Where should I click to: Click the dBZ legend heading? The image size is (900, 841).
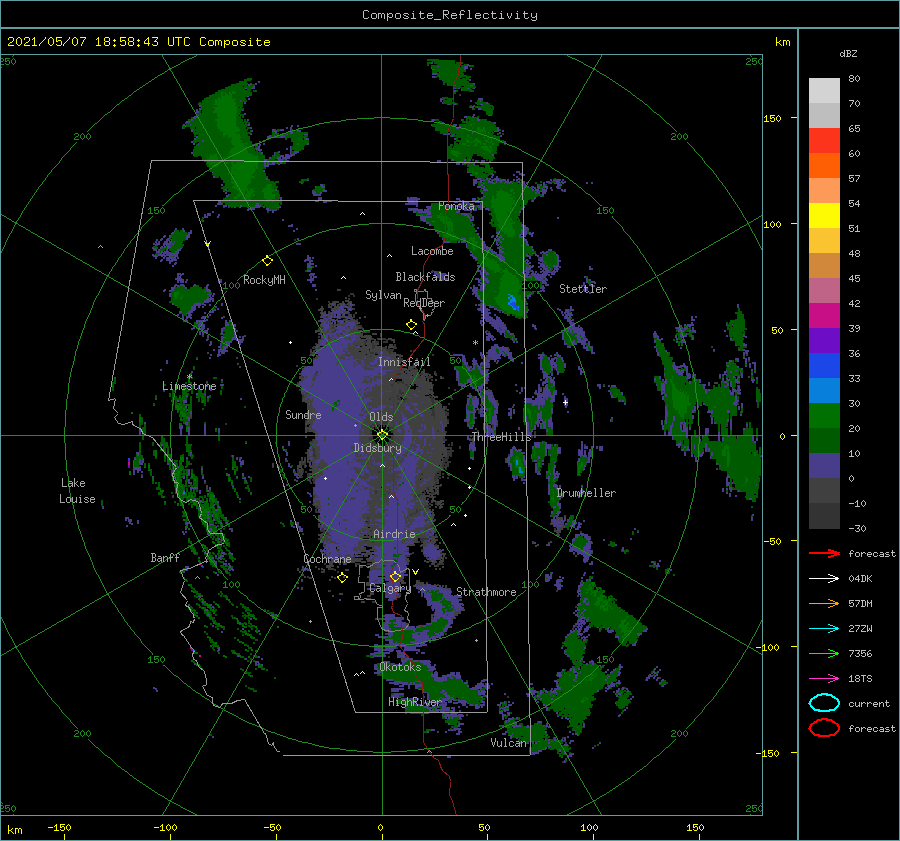click(848, 53)
